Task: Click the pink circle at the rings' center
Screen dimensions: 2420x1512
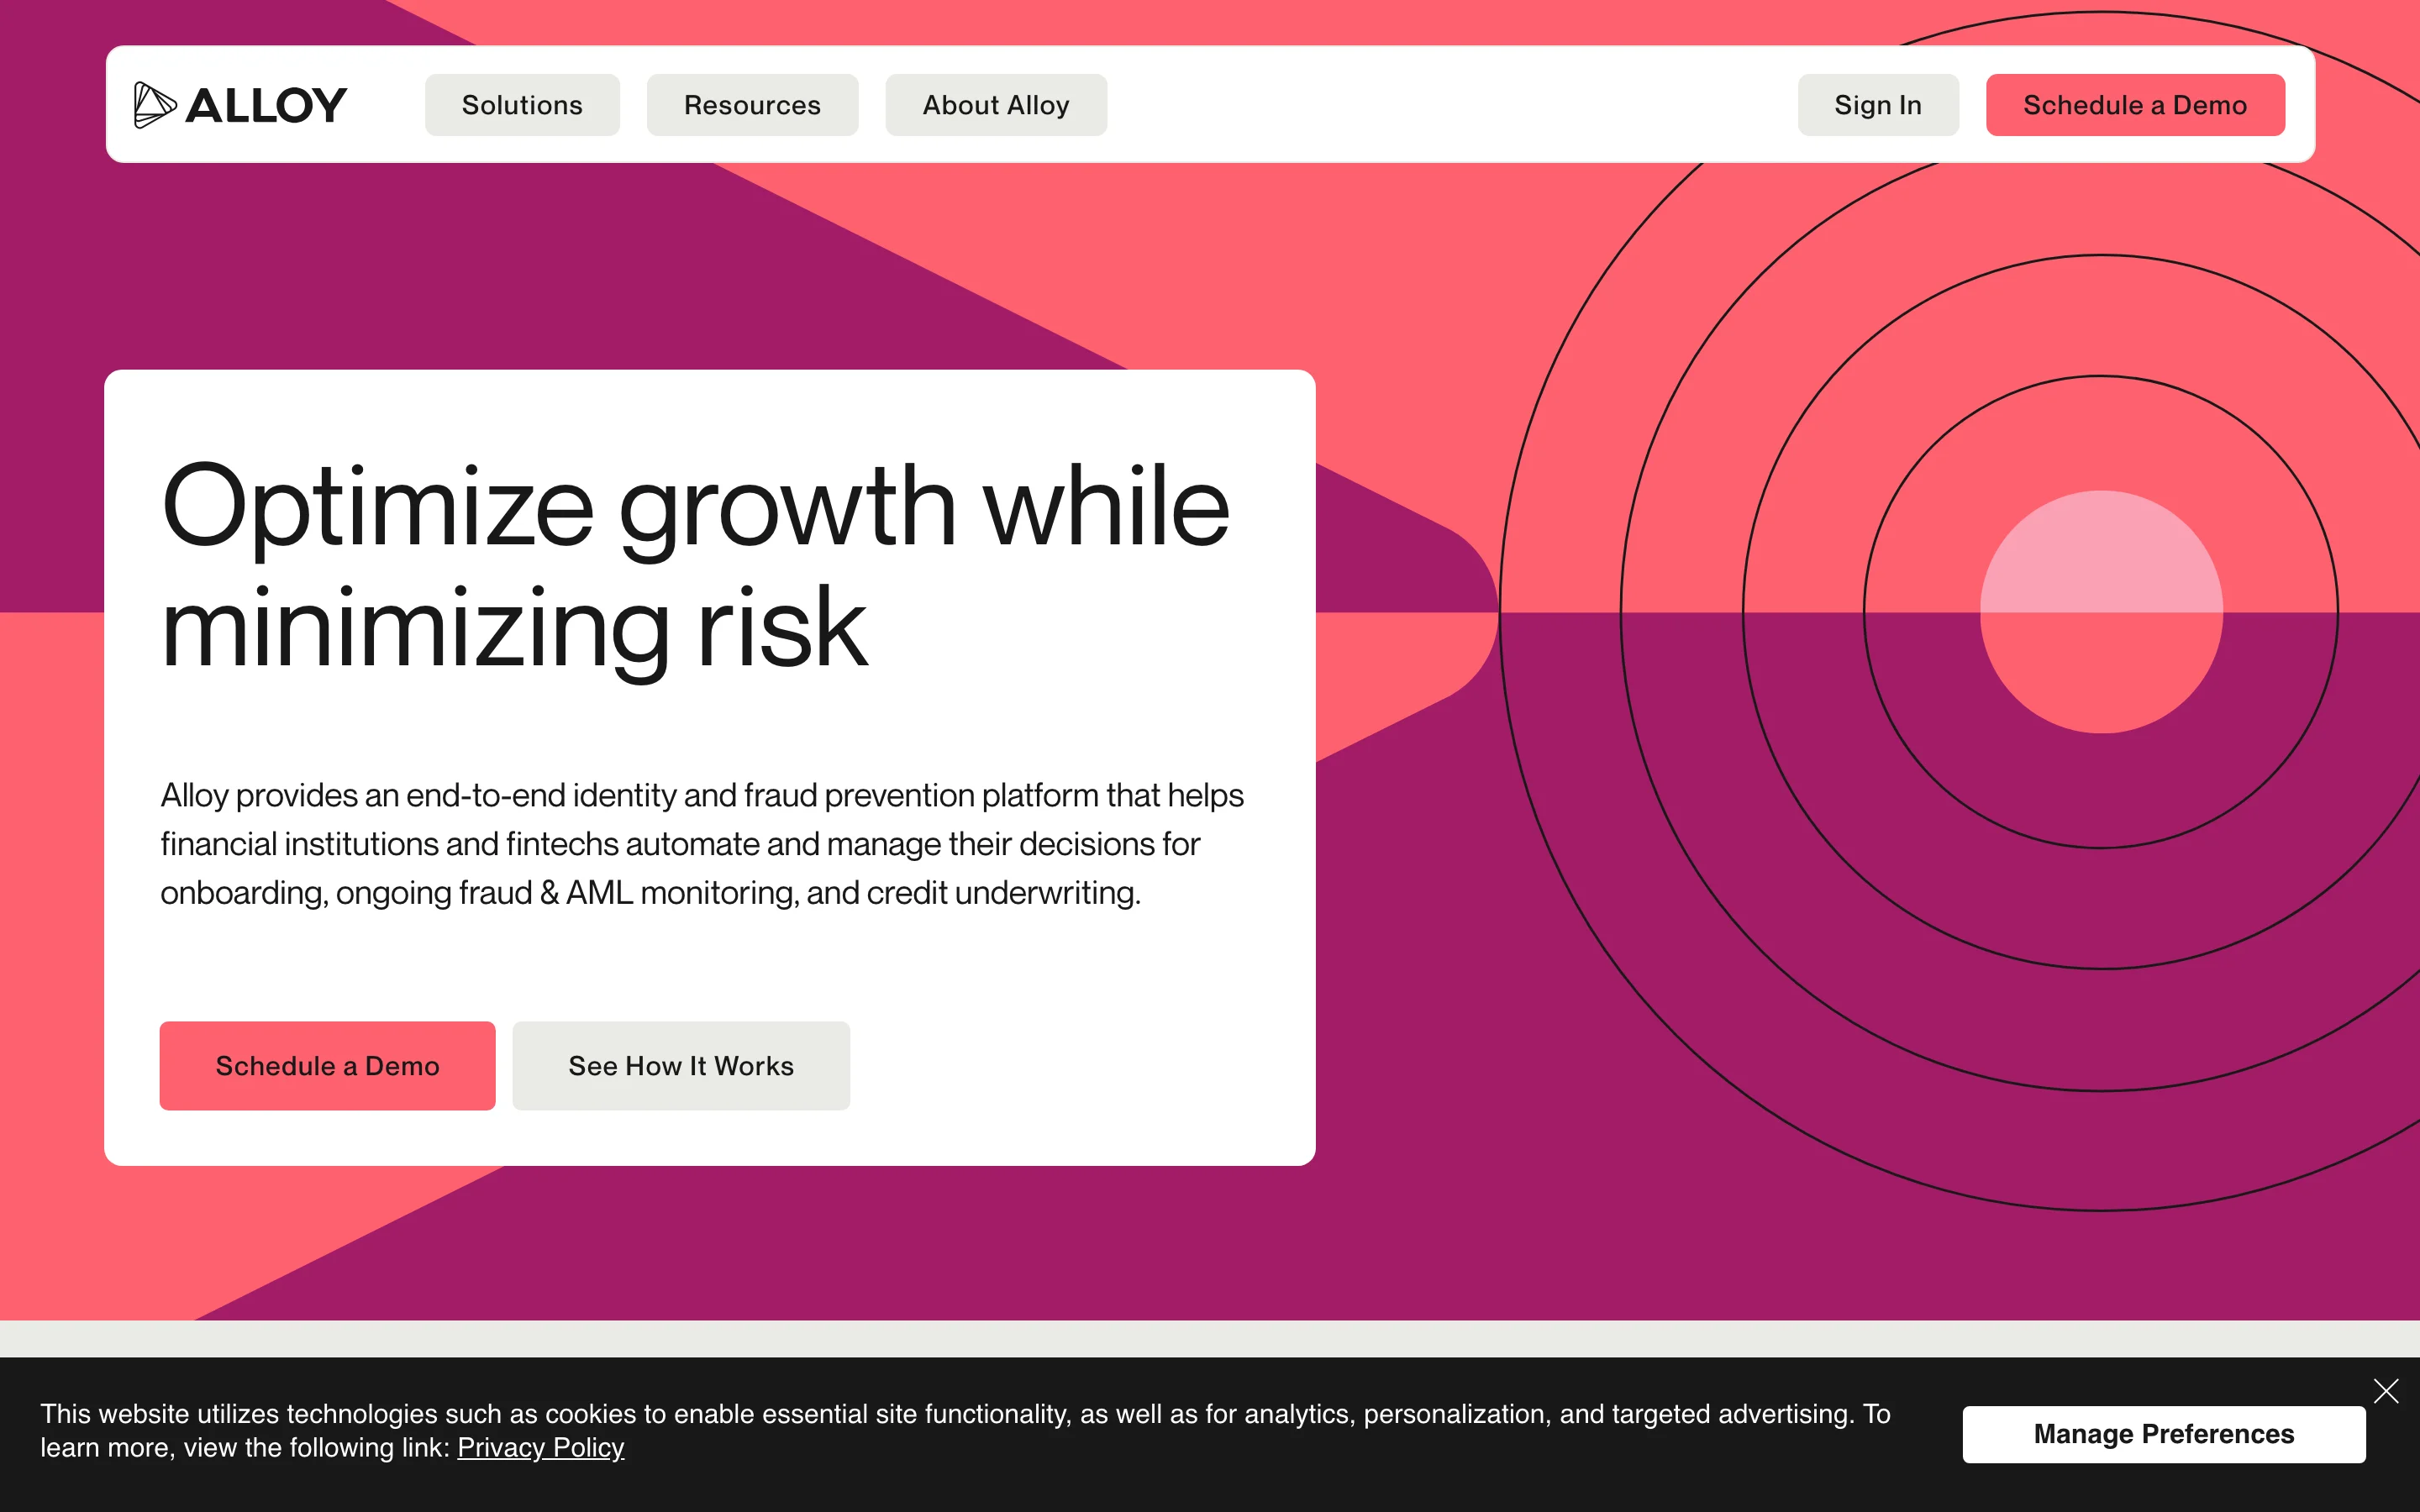Action: pyautogui.click(x=2101, y=612)
